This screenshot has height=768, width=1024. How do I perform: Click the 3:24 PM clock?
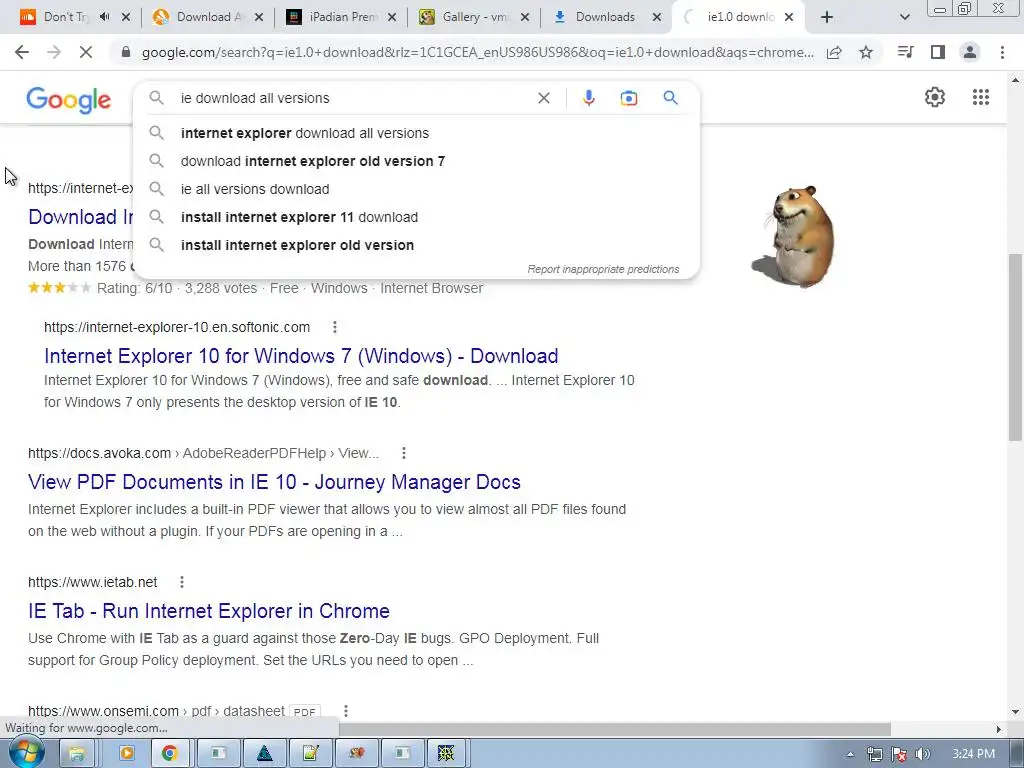click(x=973, y=754)
